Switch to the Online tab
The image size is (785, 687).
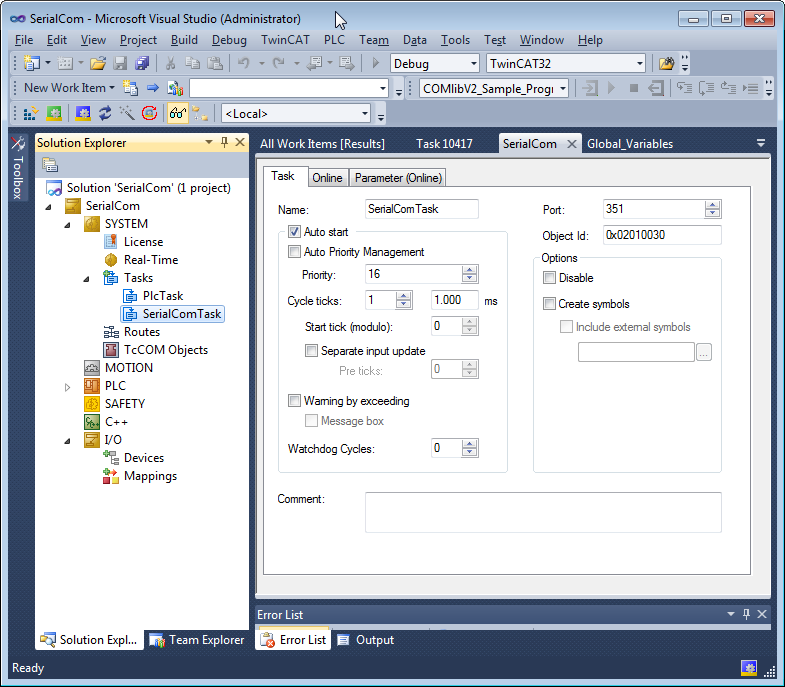327,178
